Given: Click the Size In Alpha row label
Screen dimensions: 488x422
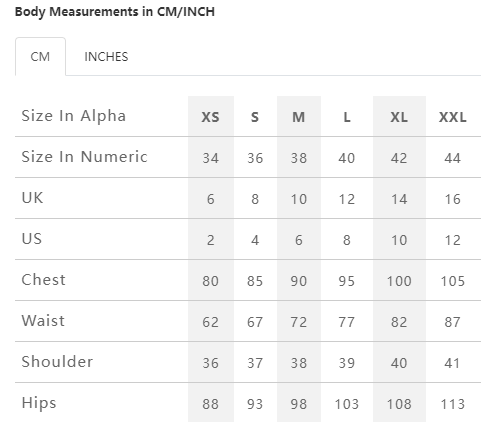Looking at the screenshot, I should (74, 116).
